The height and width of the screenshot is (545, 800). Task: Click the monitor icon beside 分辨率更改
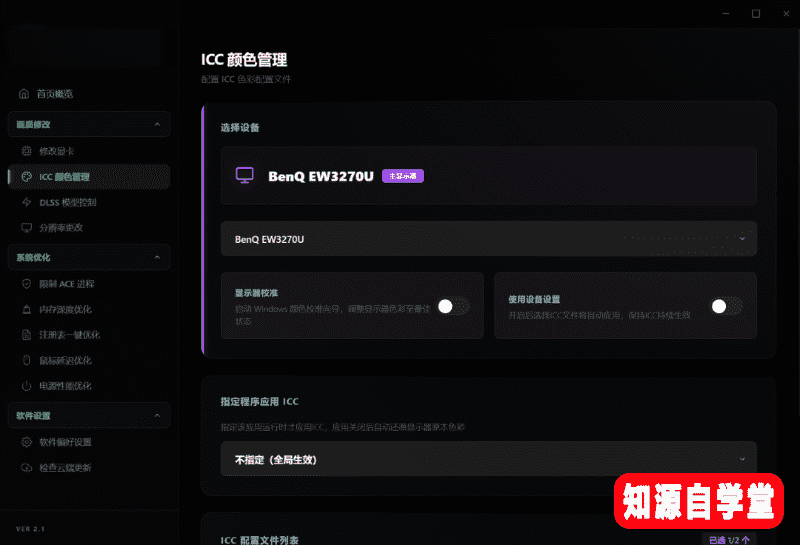(x=27, y=228)
